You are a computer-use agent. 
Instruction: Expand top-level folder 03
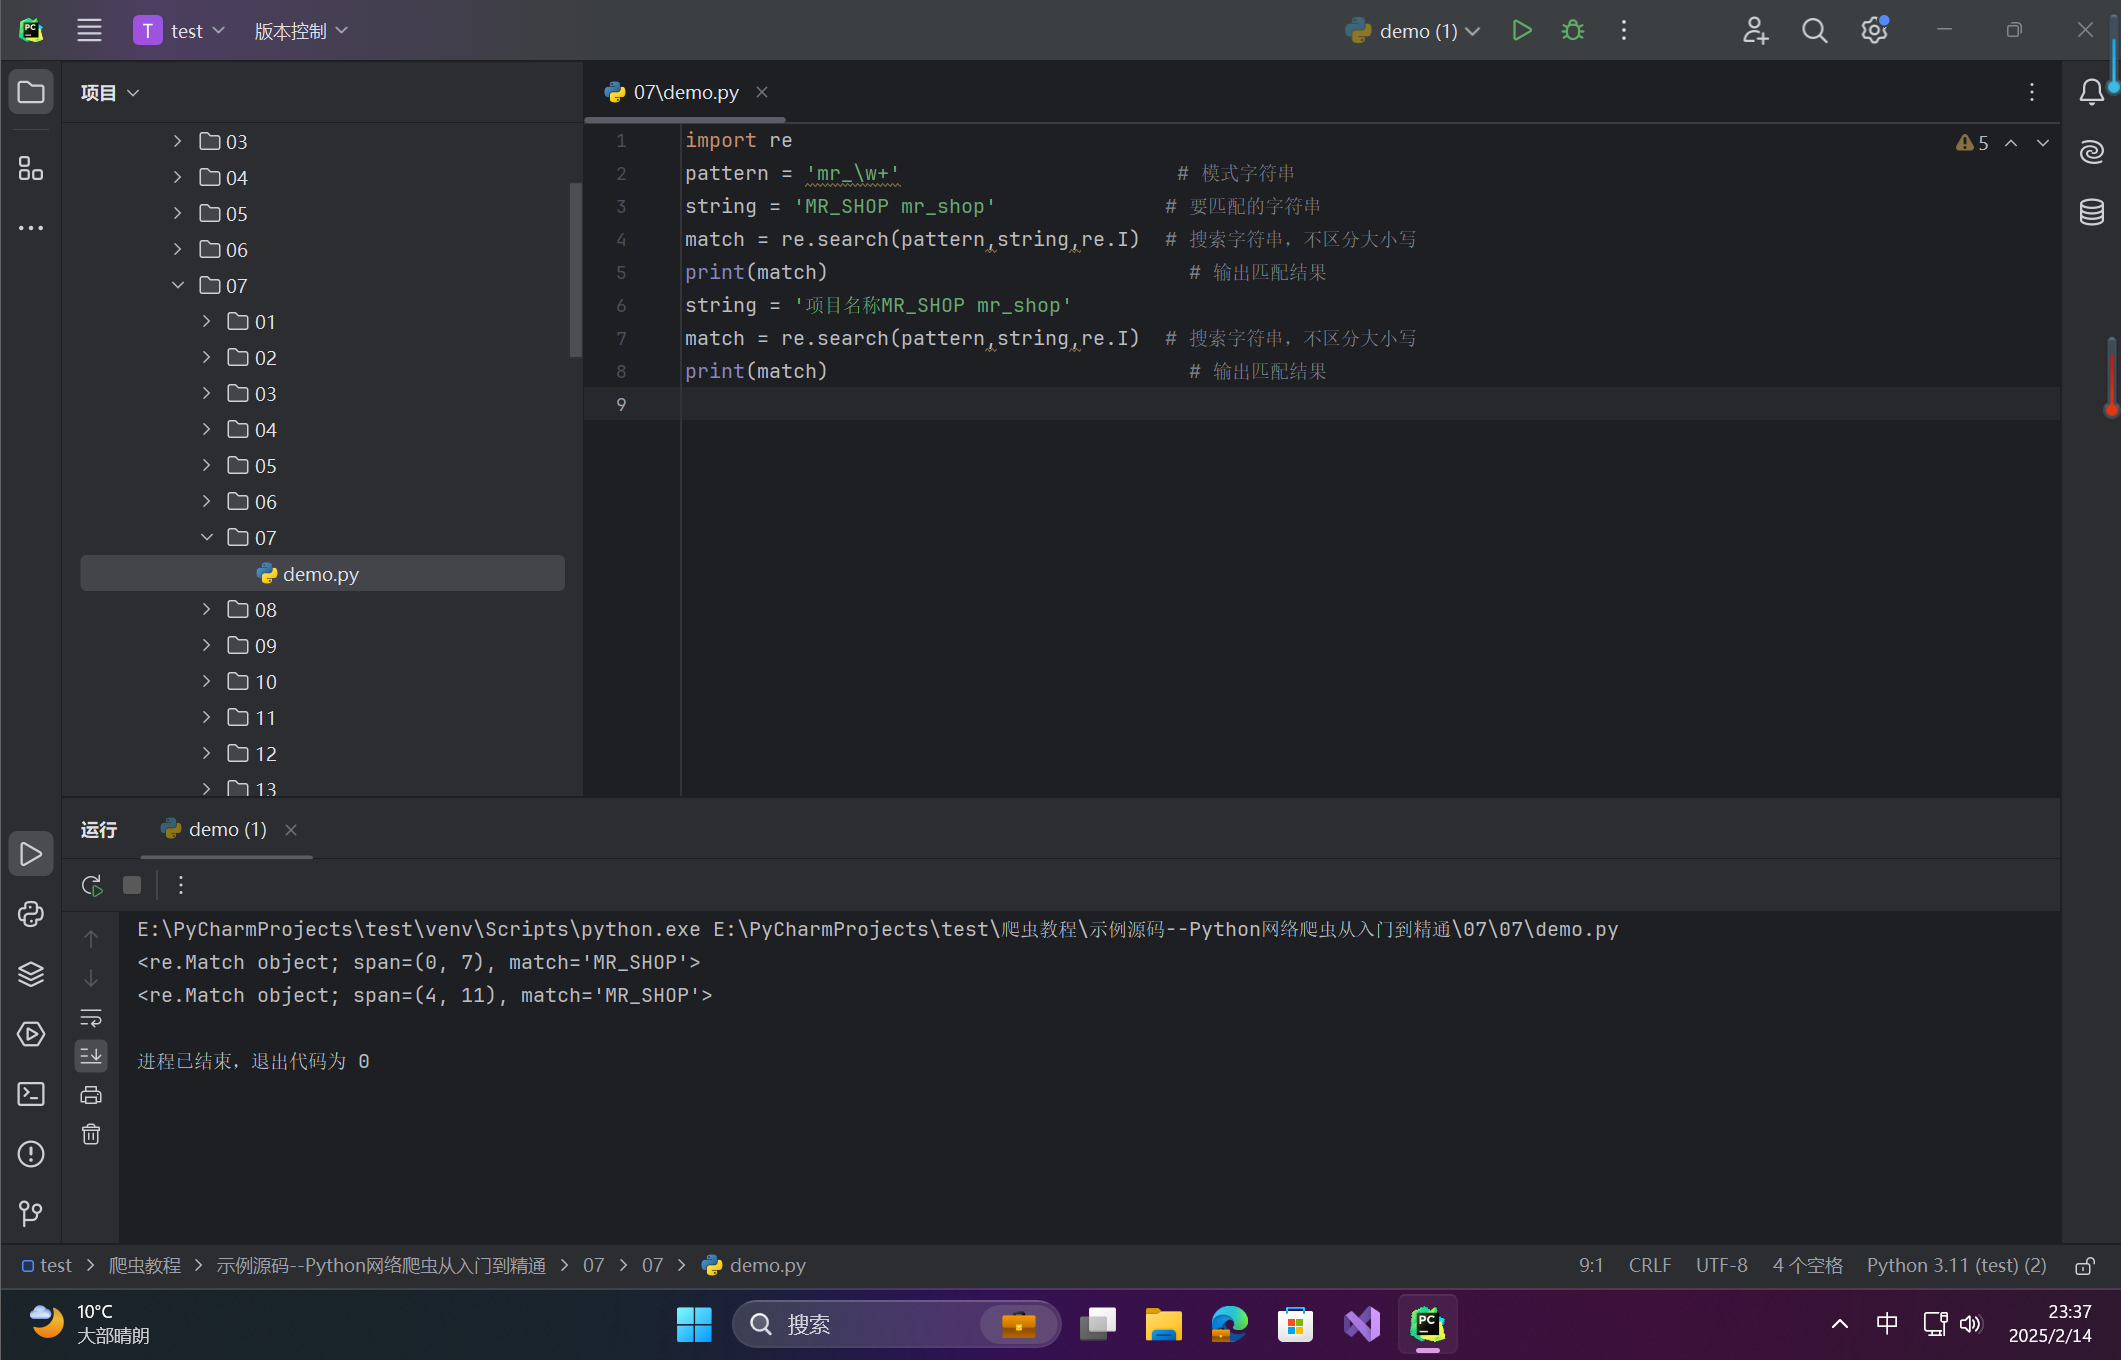coord(177,141)
